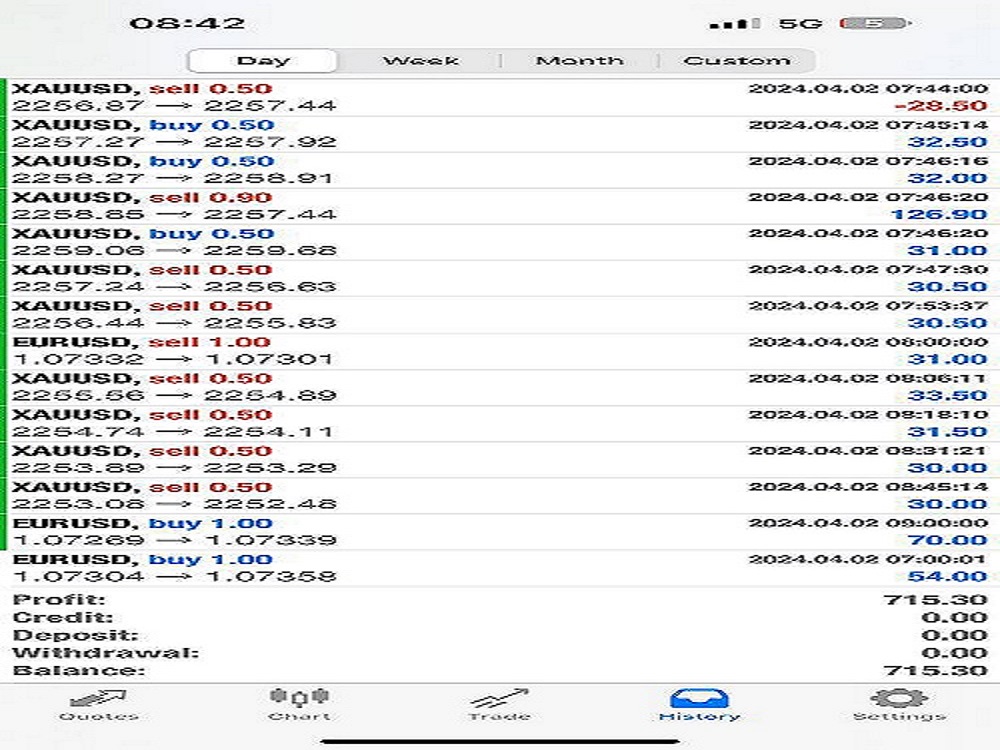This screenshot has height=750, width=1000.
Task: Select the Balance value 715.30
Action: pos(936,671)
